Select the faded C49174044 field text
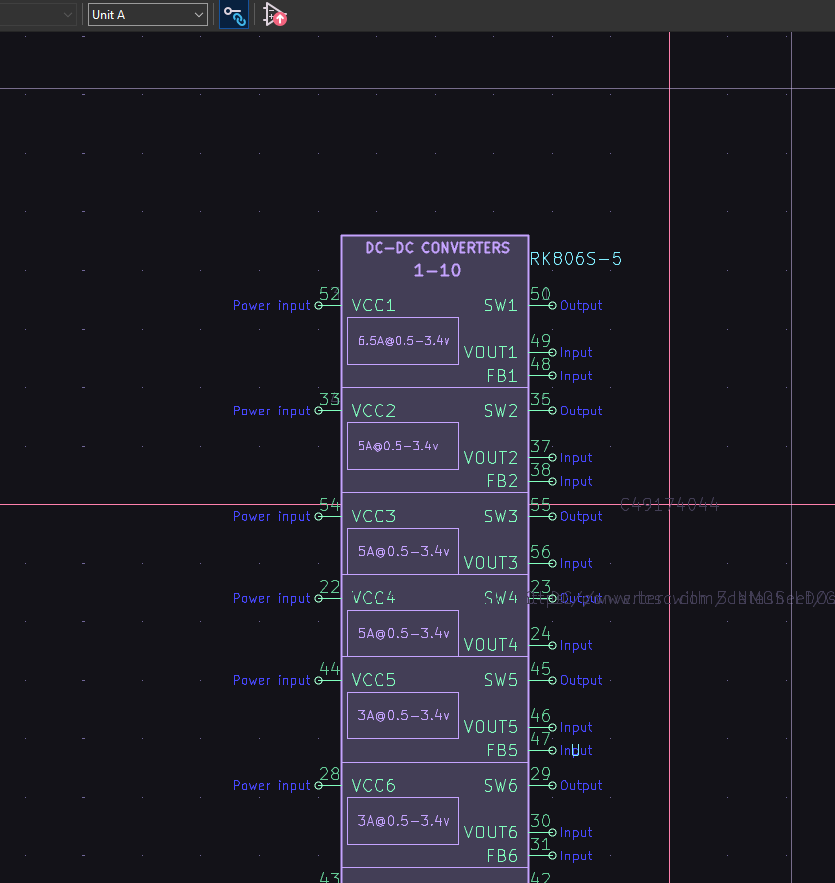Screen dimensions: 835x883 tap(669, 505)
